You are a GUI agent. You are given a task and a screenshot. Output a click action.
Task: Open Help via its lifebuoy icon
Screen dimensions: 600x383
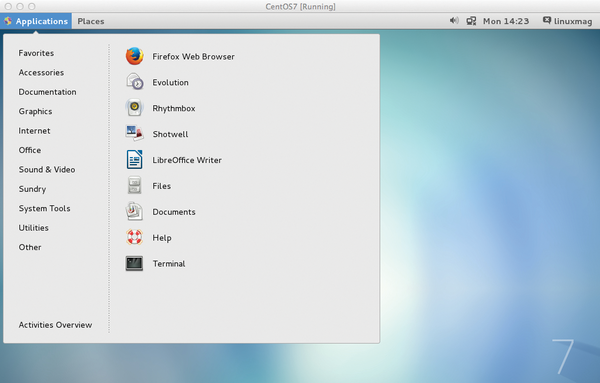click(134, 237)
